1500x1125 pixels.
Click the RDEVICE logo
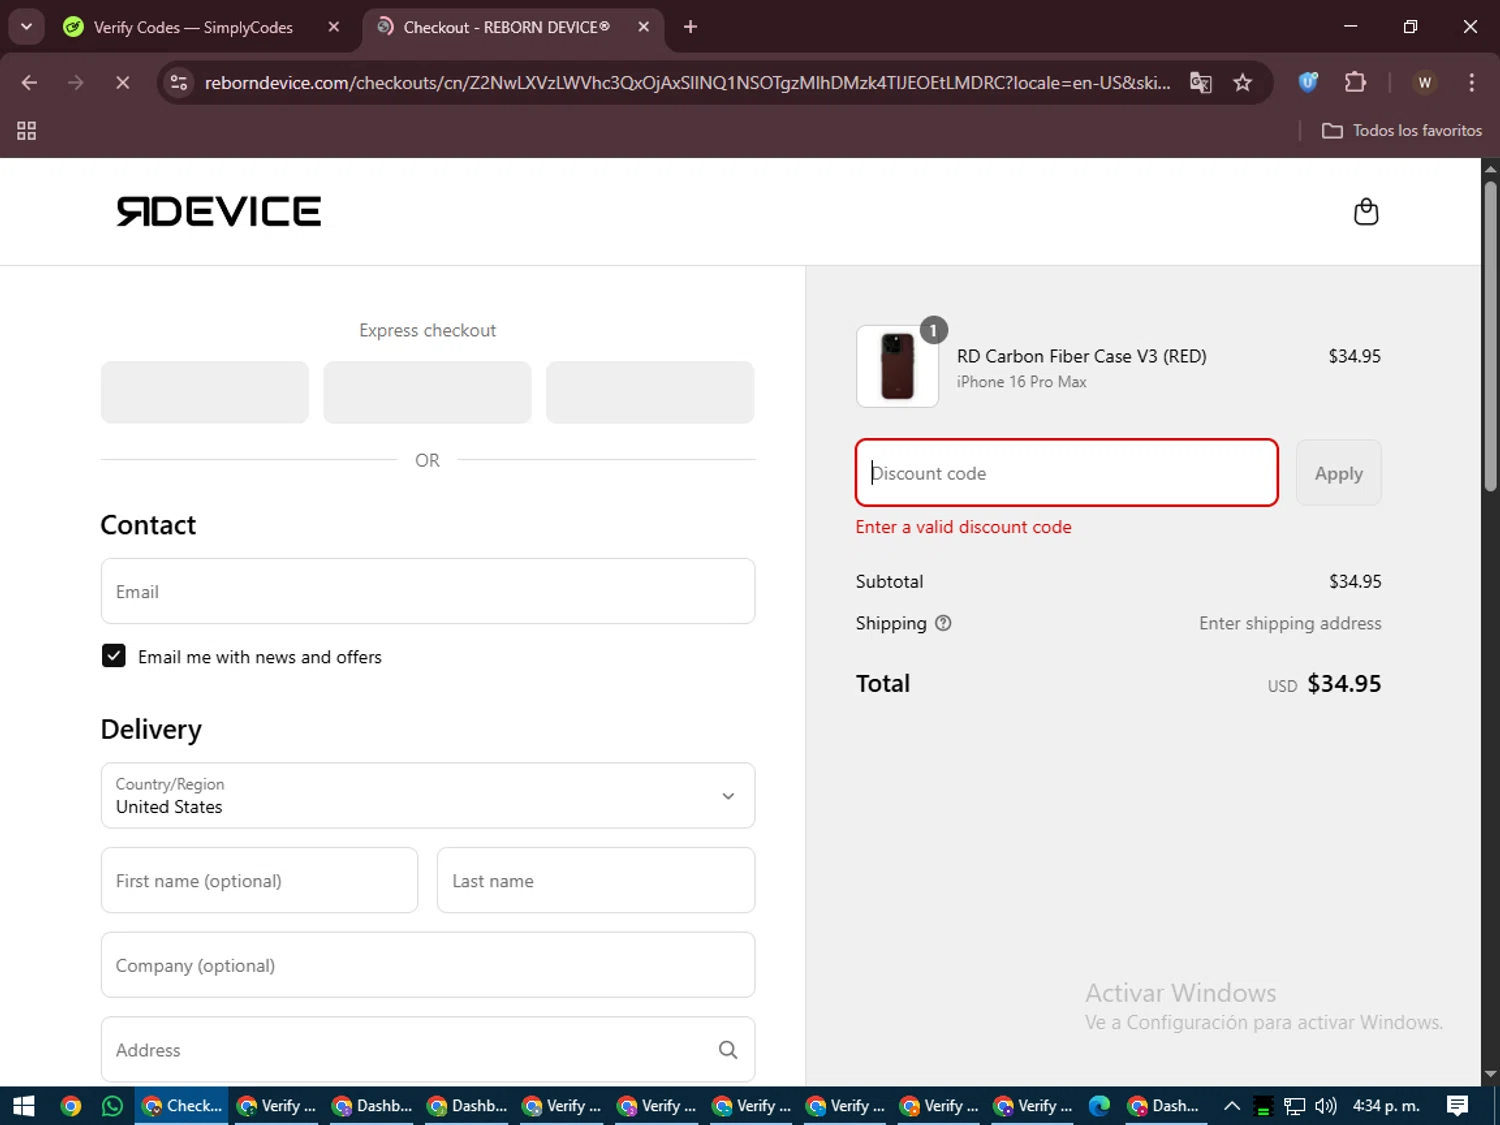(x=219, y=211)
